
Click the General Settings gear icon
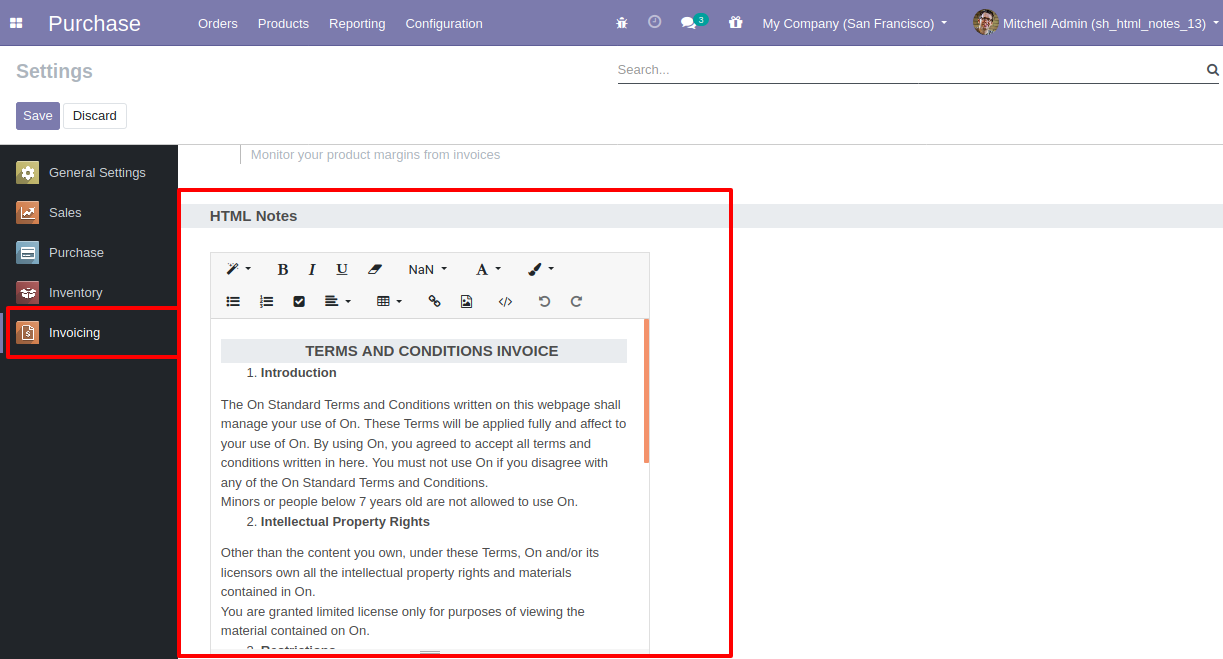pyautogui.click(x=27, y=172)
